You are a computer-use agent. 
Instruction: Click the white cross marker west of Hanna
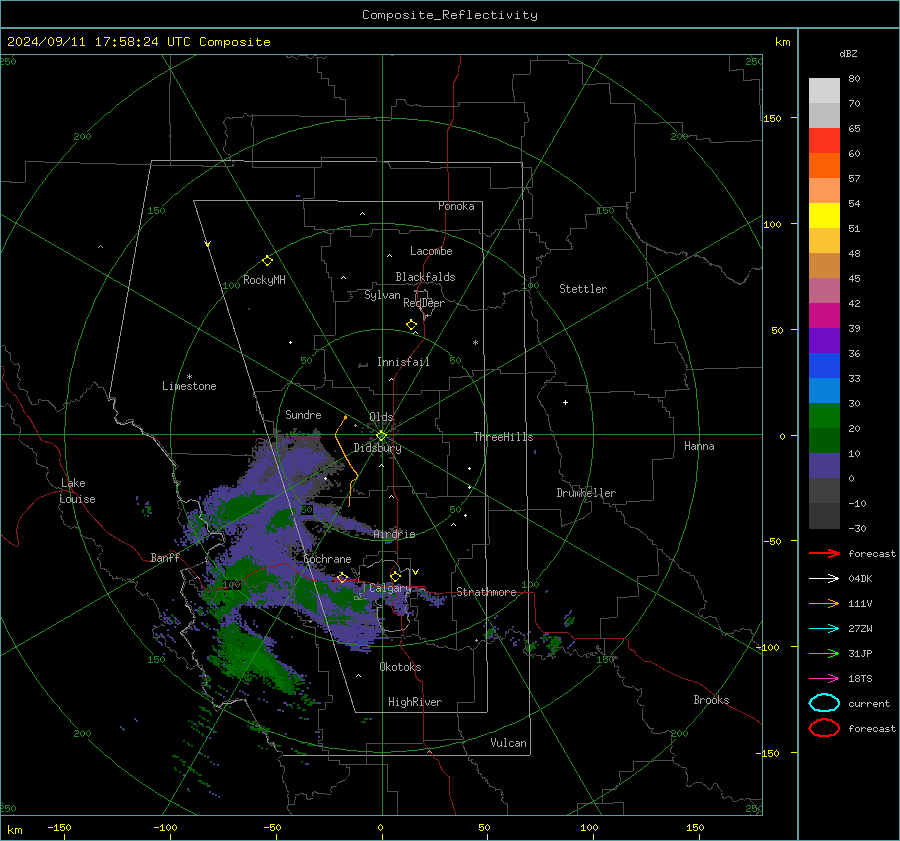[x=565, y=402]
